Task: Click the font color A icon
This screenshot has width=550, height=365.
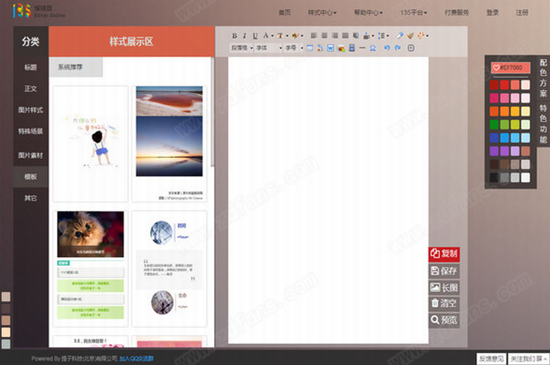Action: [x=266, y=35]
